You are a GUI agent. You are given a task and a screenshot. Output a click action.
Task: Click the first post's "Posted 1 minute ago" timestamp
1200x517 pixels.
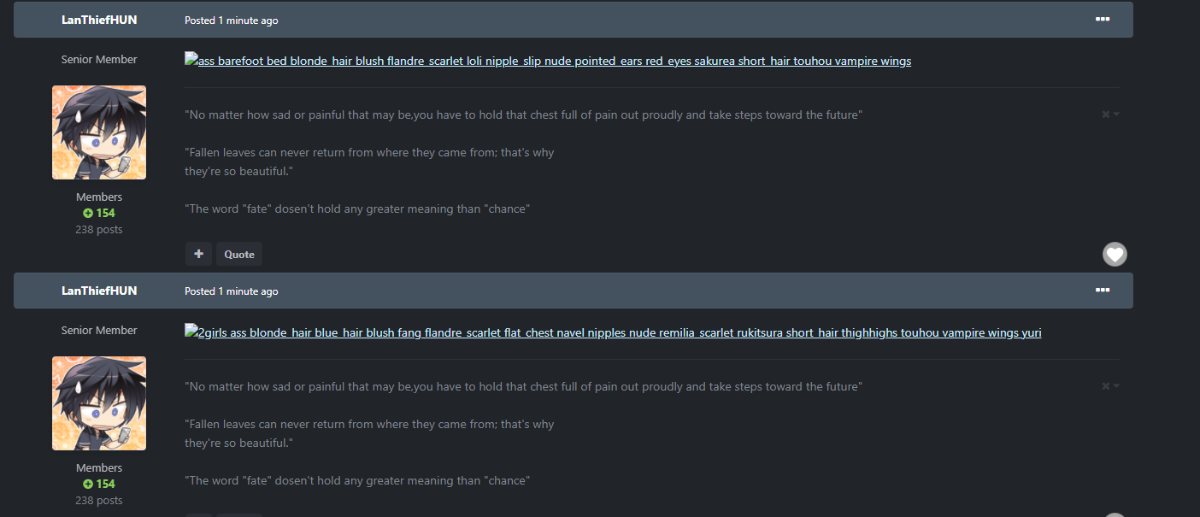pyautogui.click(x=231, y=20)
